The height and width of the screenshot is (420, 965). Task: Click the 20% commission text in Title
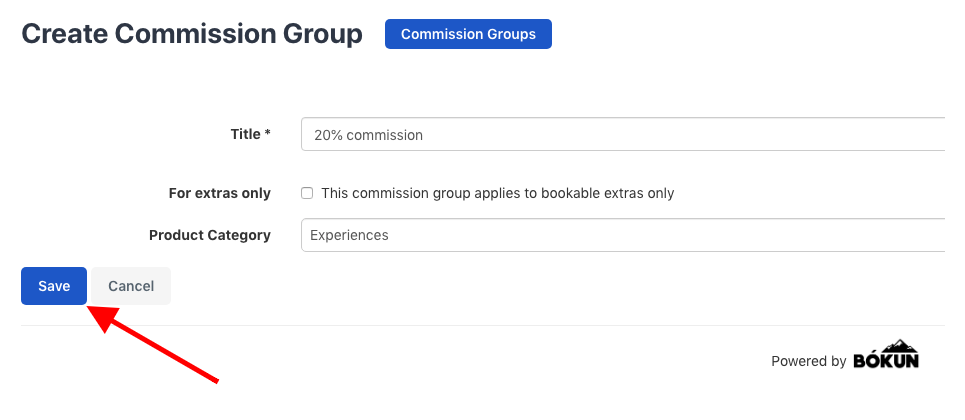369,135
